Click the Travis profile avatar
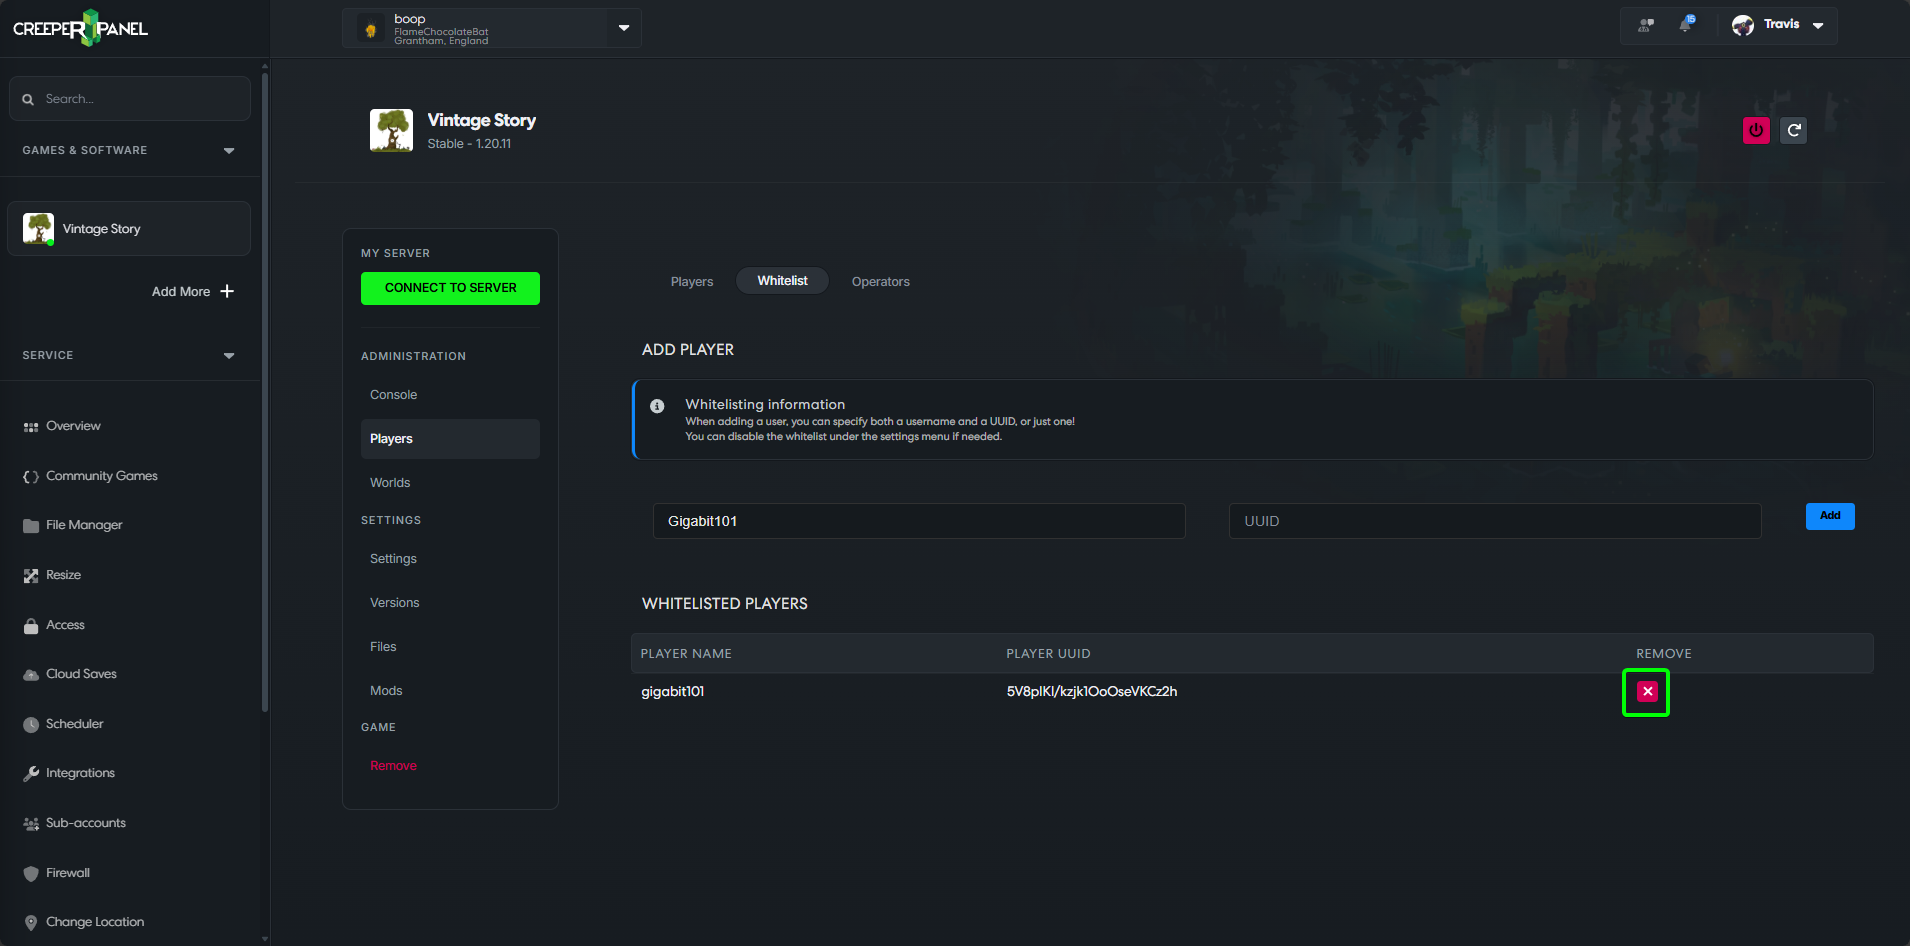Image resolution: width=1910 pixels, height=946 pixels. coord(1743,25)
